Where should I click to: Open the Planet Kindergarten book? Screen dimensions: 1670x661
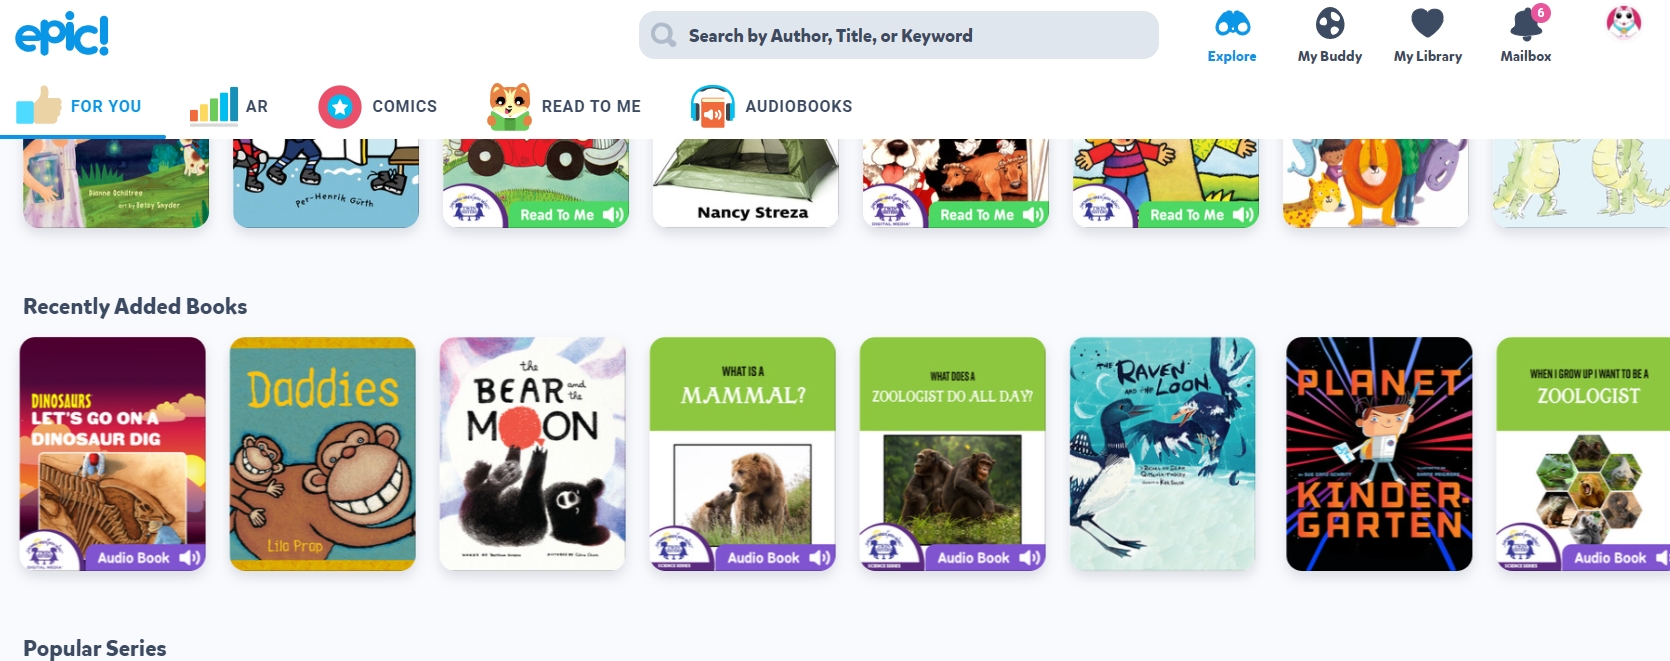pos(1379,454)
